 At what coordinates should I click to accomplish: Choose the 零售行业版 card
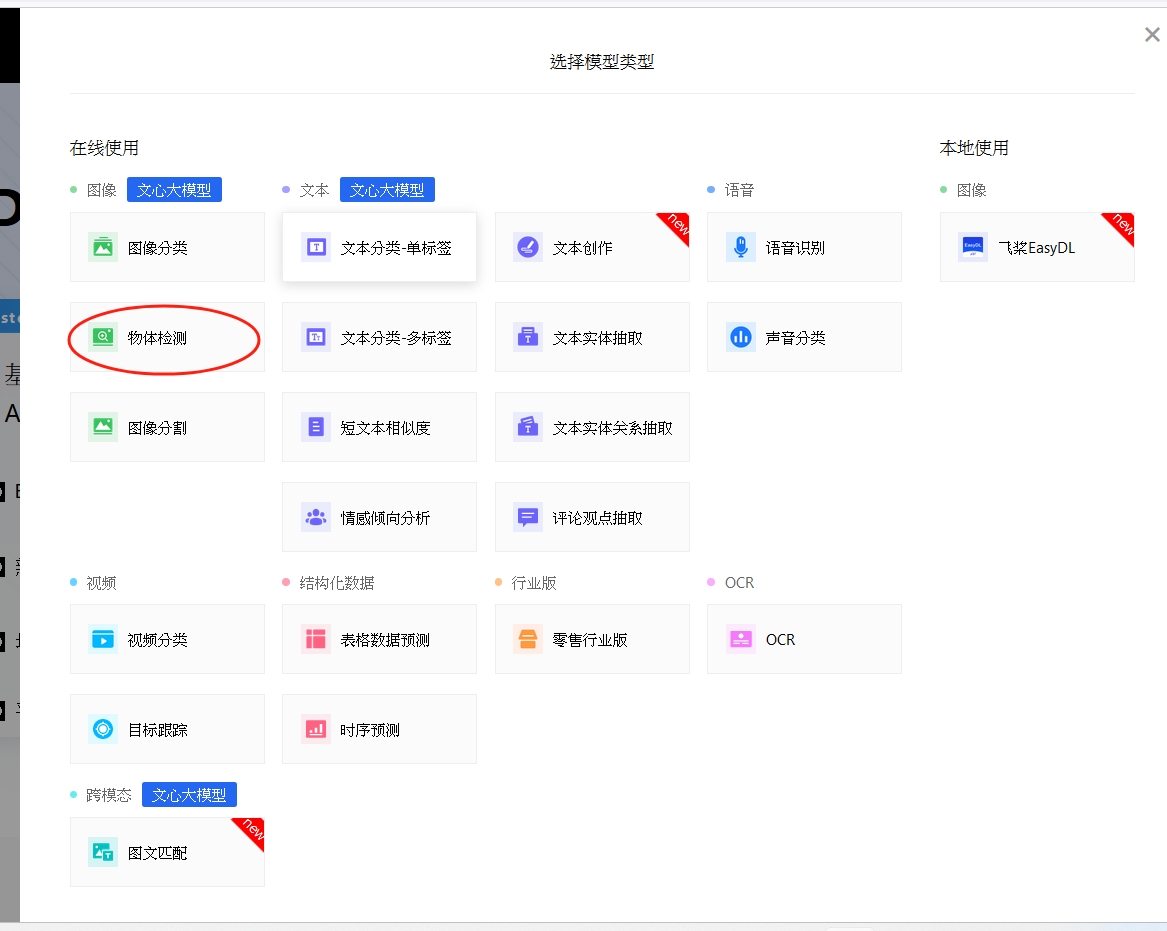point(592,639)
